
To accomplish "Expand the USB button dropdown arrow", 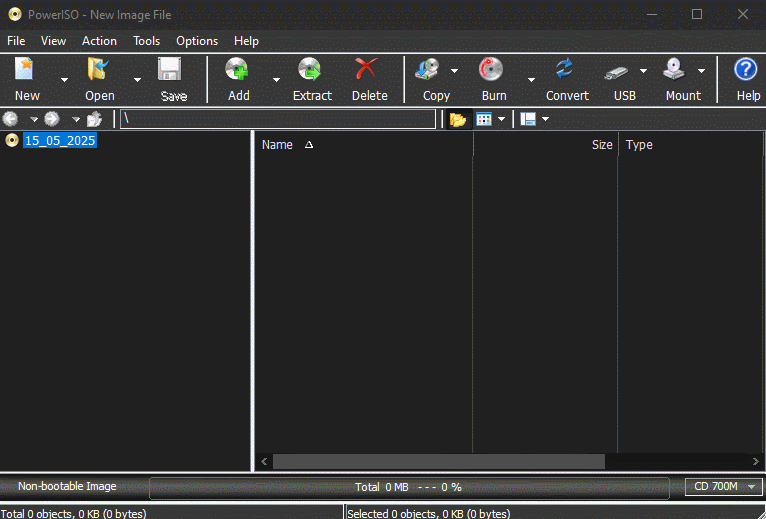I will pyautogui.click(x=643, y=71).
